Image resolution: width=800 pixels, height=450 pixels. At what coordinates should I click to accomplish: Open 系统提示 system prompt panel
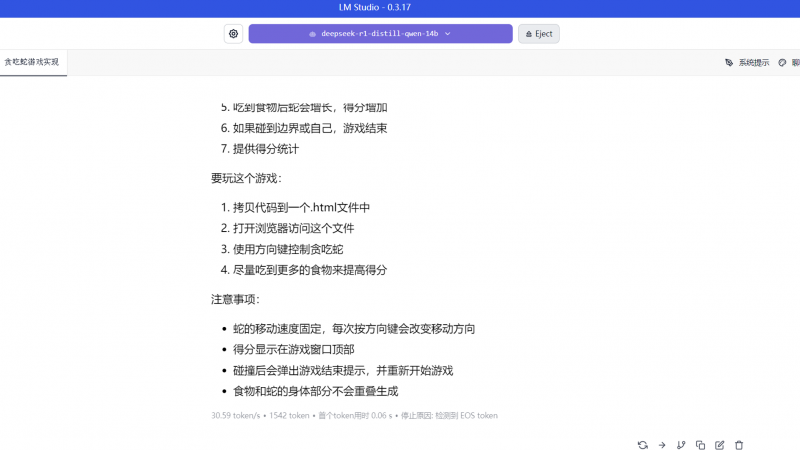[754, 62]
